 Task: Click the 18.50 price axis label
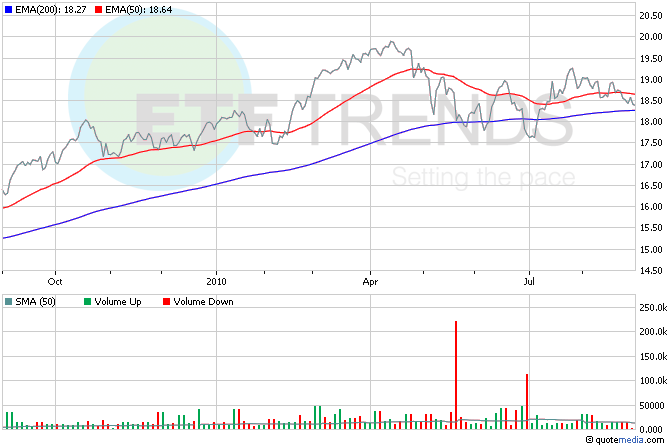[651, 101]
